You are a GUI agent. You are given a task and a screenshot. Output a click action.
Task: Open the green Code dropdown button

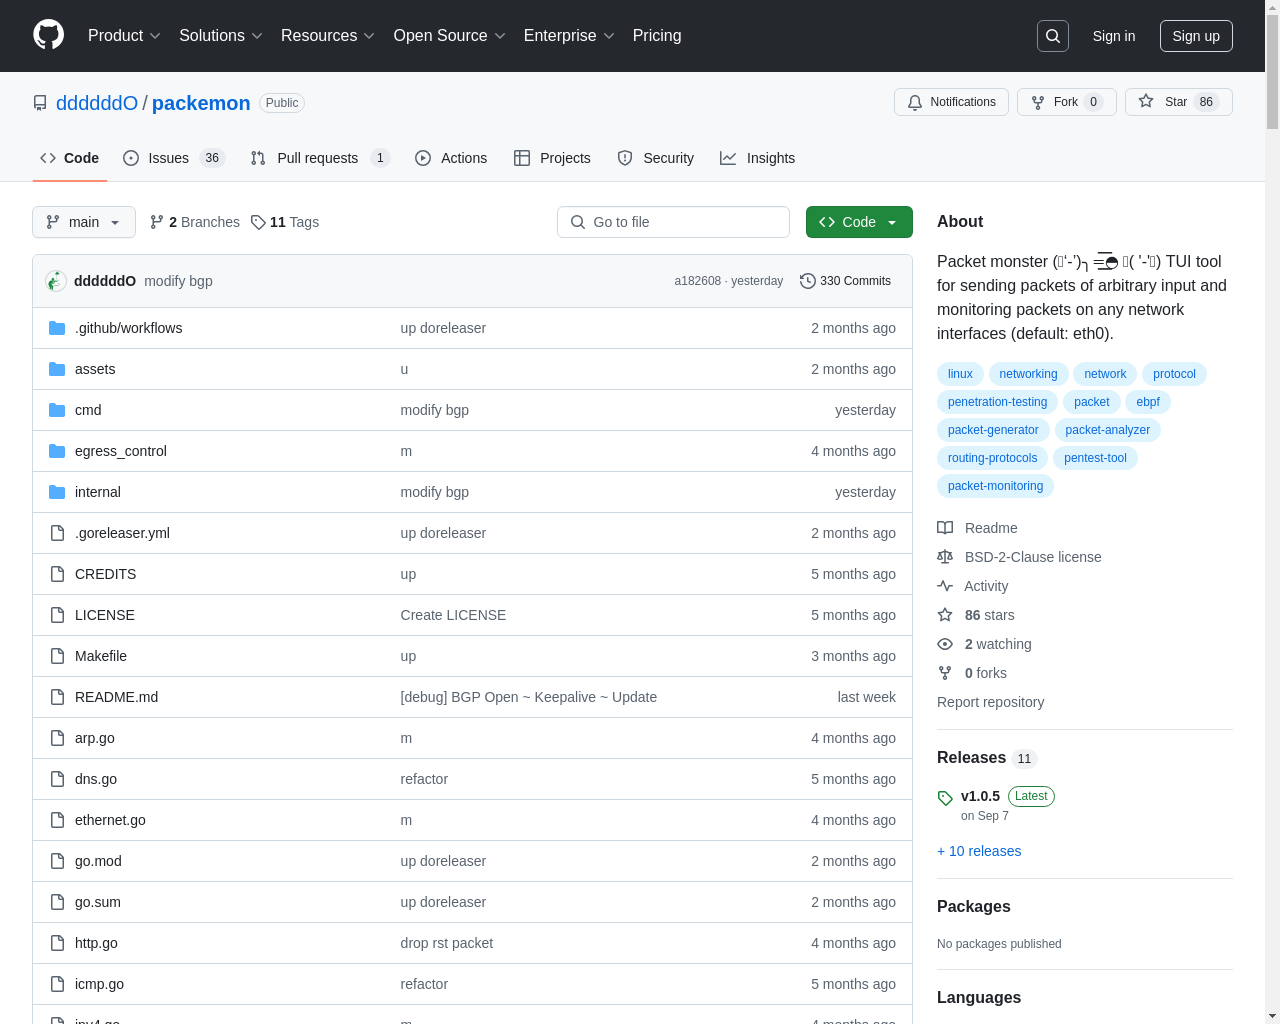(859, 222)
